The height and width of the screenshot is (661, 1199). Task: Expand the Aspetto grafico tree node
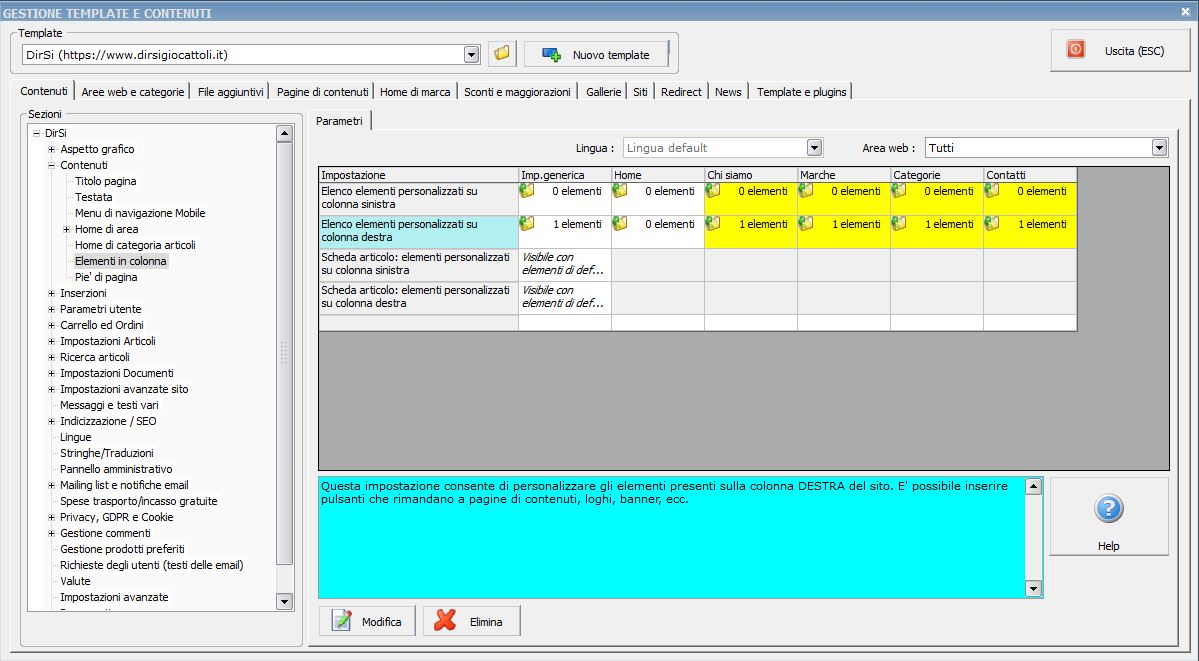coord(52,149)
